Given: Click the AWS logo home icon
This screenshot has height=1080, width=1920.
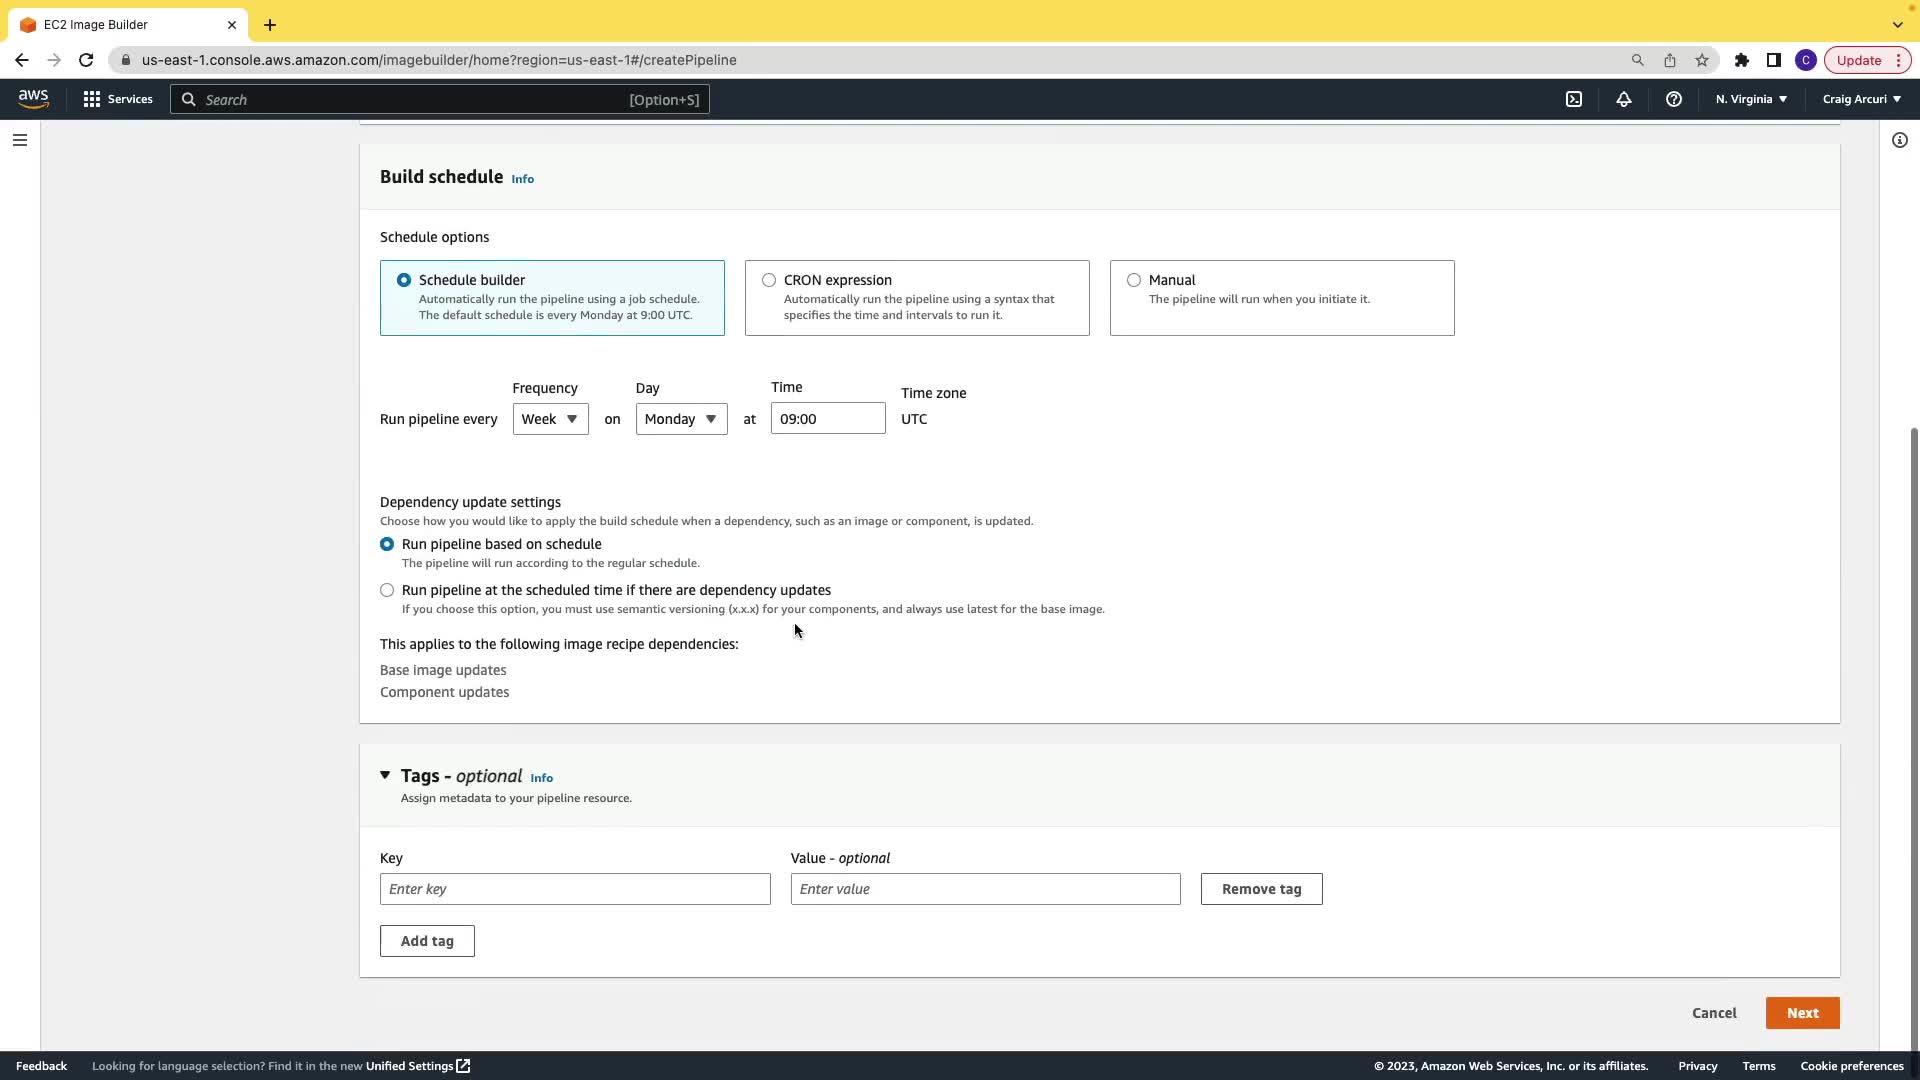Looking at the screenshot, I should point(33,98).
